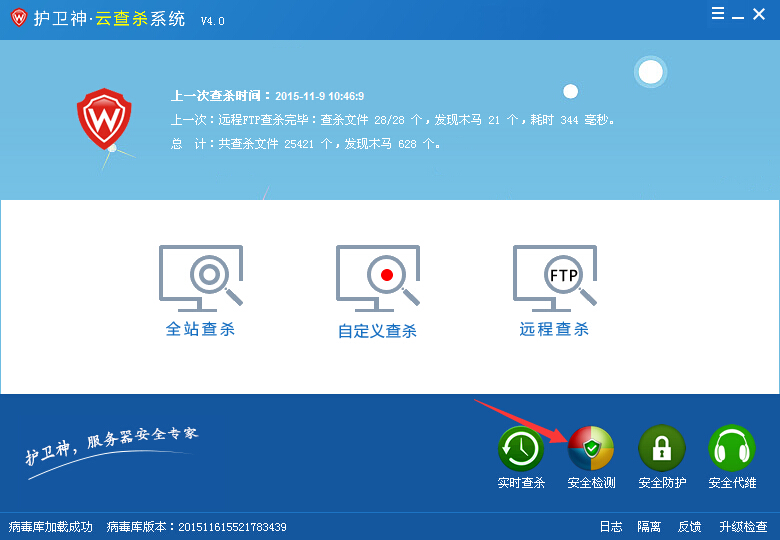Open remote FTP scan monitor icon

(555, 275)
